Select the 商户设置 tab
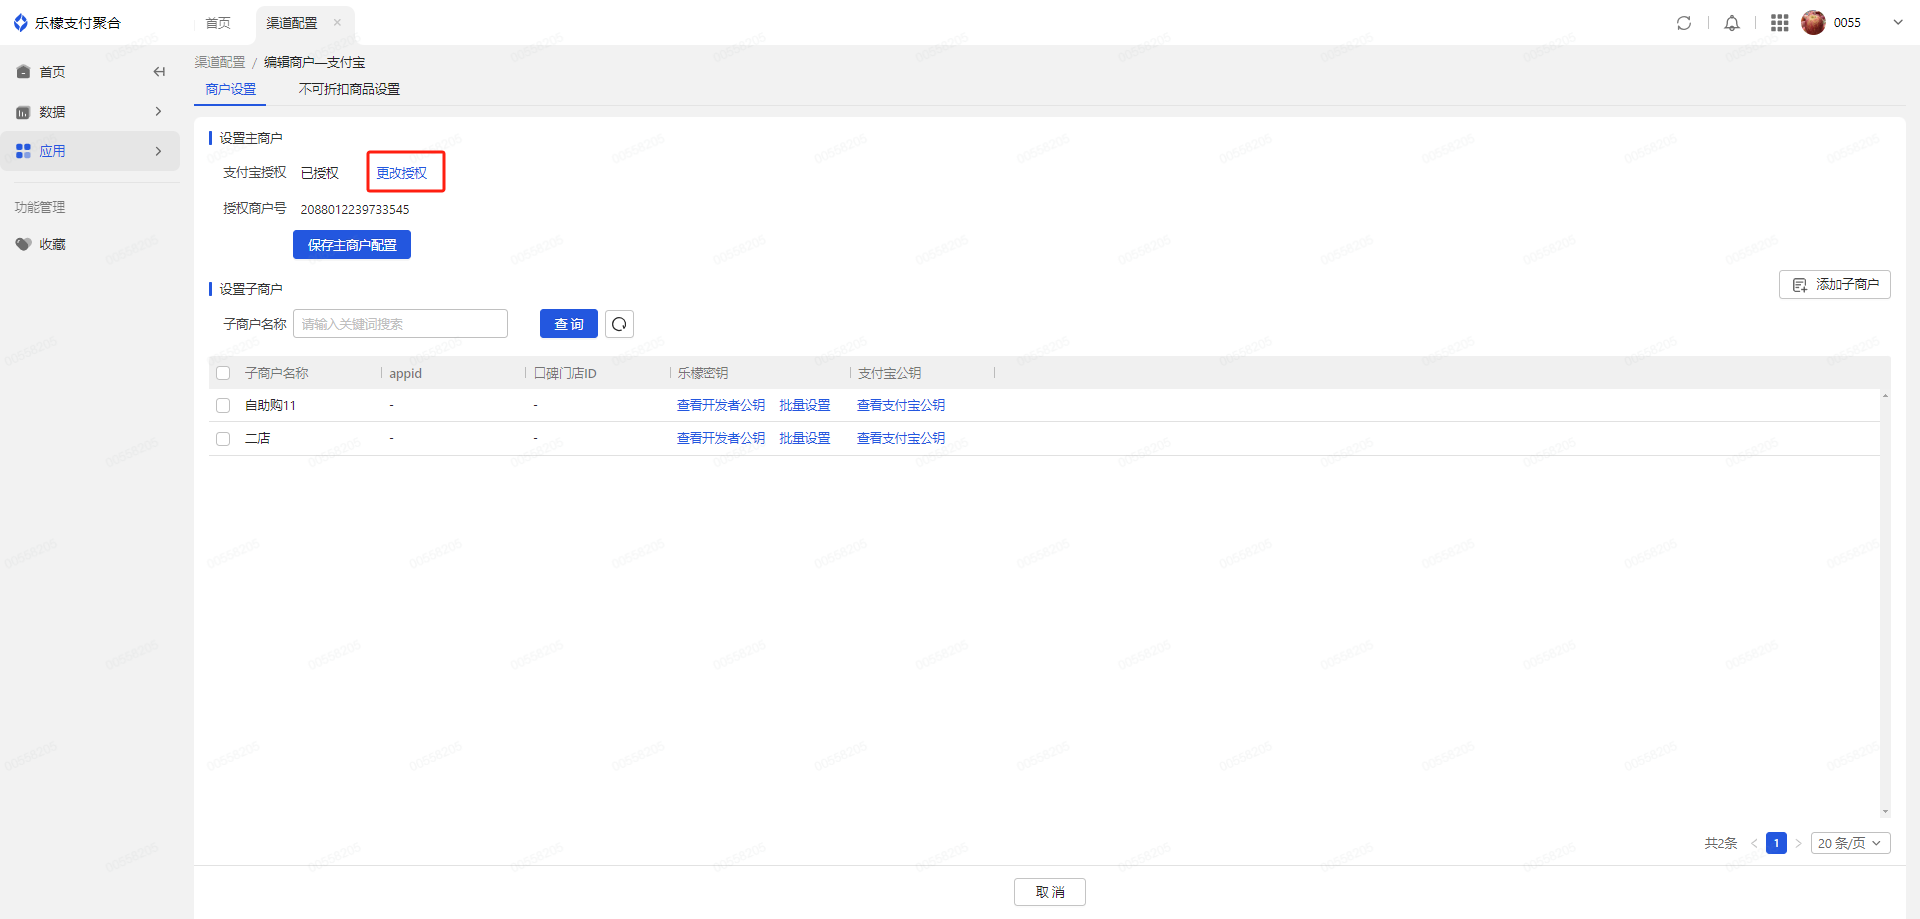 coord(231,89)
